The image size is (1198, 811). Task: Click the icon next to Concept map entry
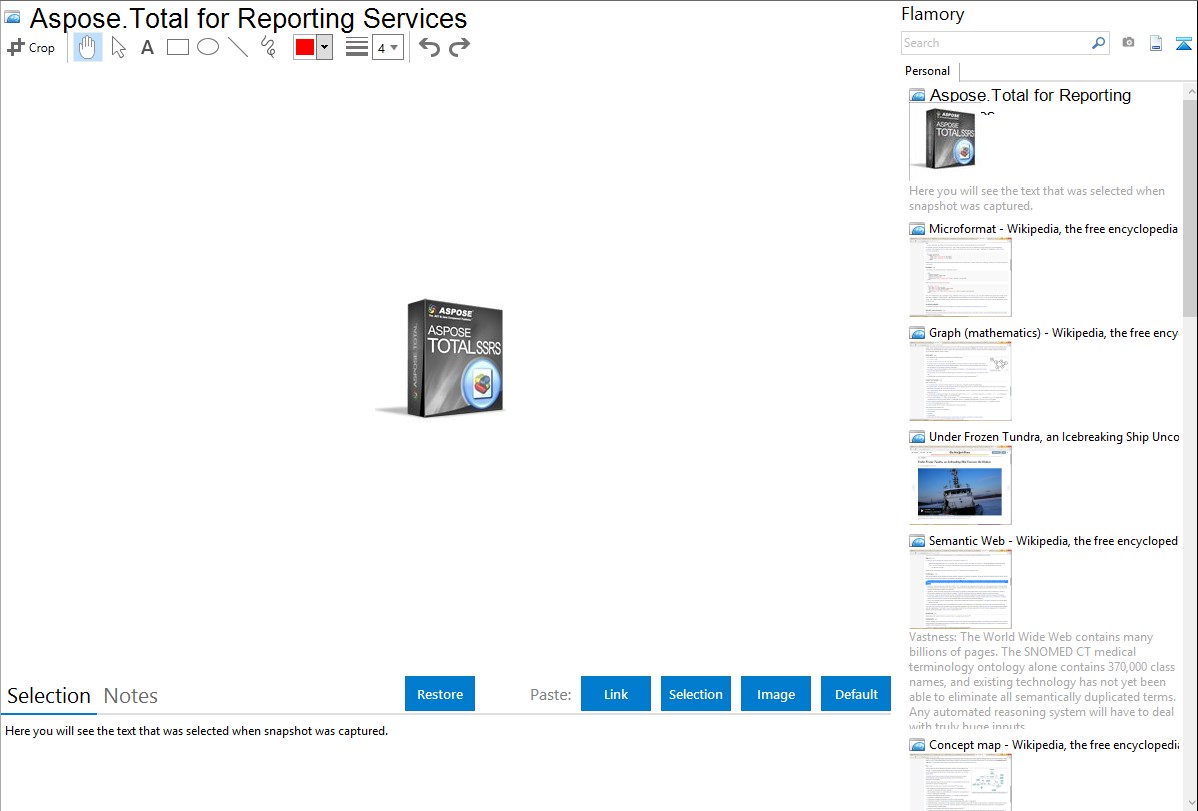coord(917,745)
